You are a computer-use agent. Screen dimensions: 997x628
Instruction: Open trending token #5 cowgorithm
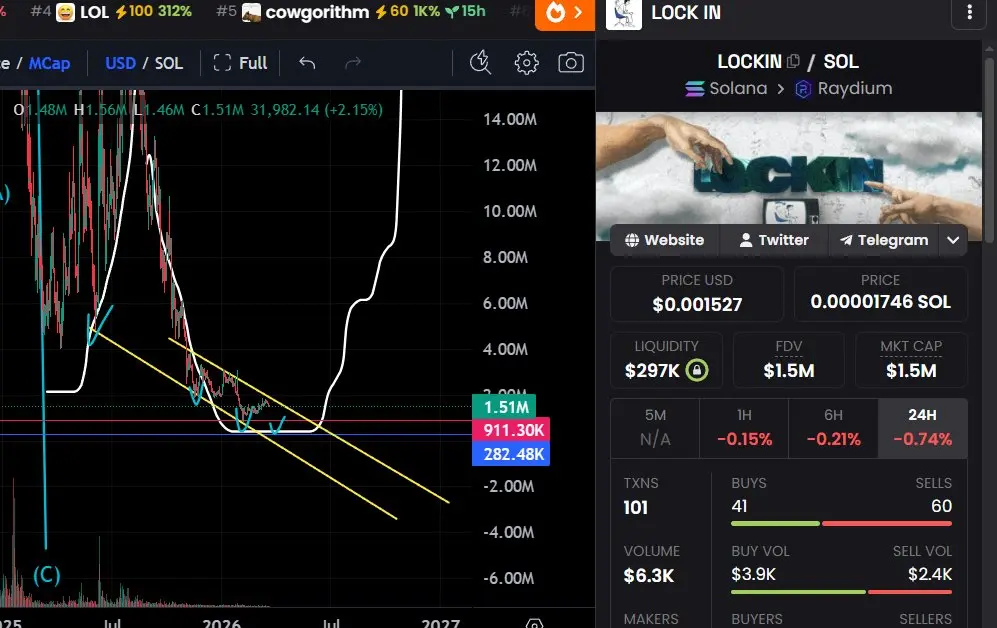(350, 11)
